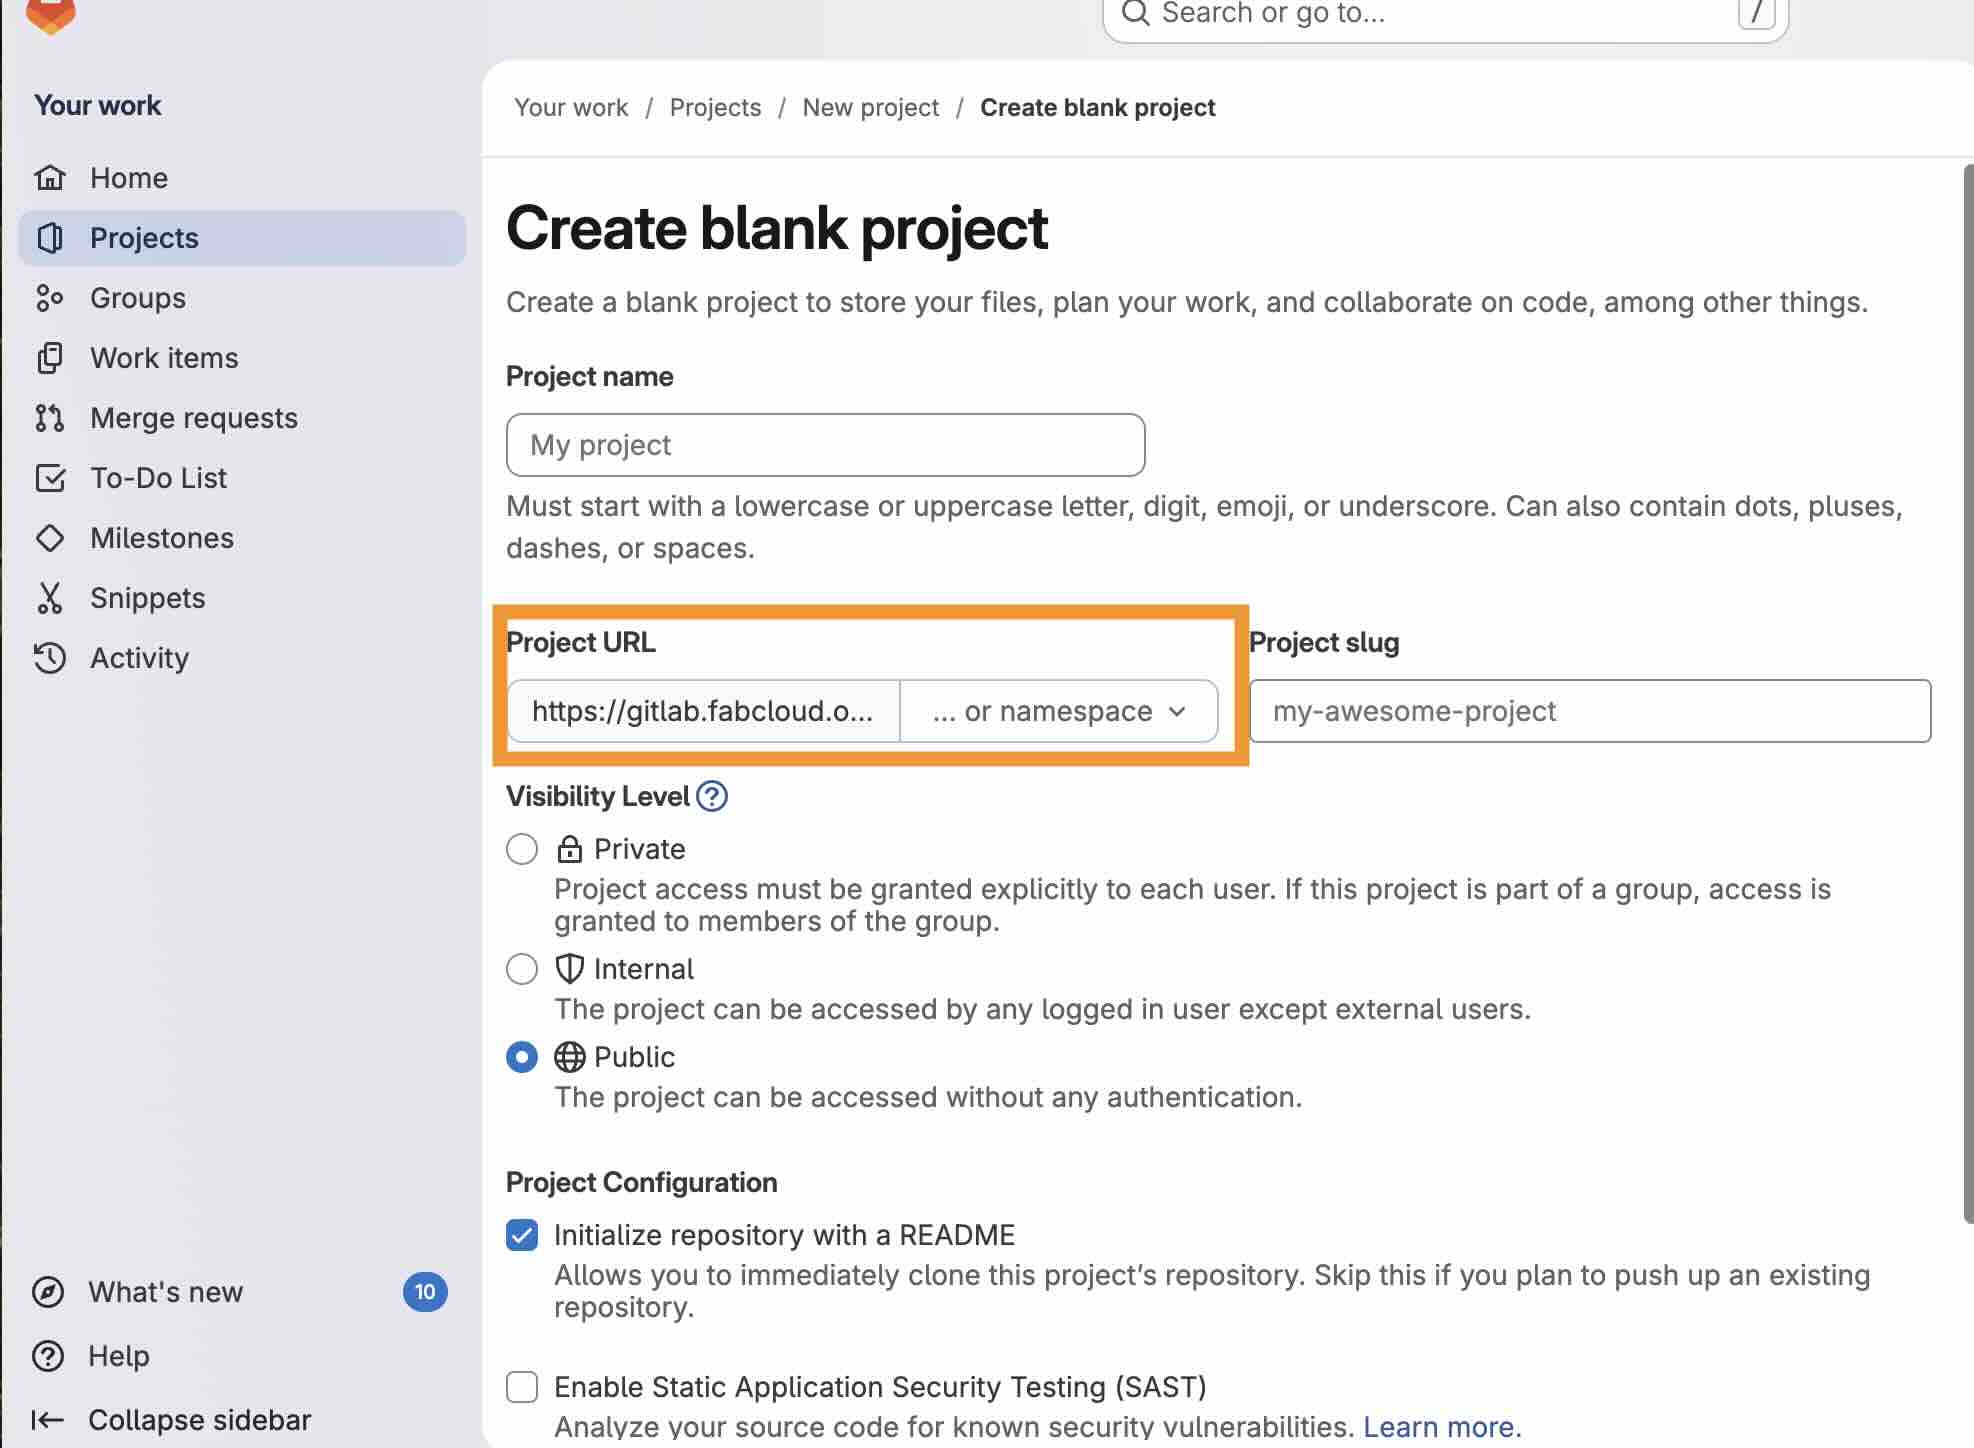Click the Home house icon
Screen dimensions: 1974x1448
coord(50,178)
